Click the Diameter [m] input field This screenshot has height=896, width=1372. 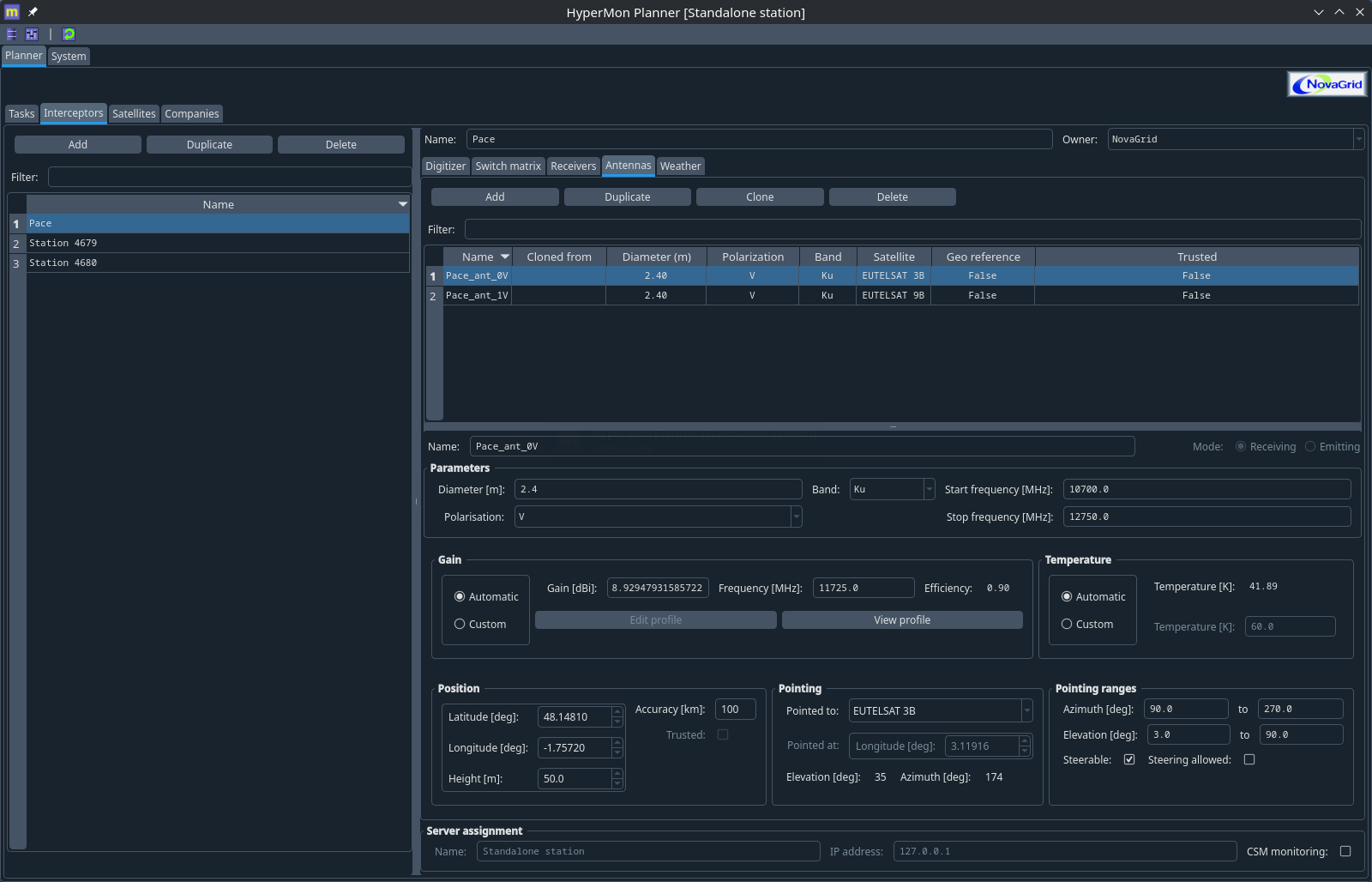[x=658, y=489]
